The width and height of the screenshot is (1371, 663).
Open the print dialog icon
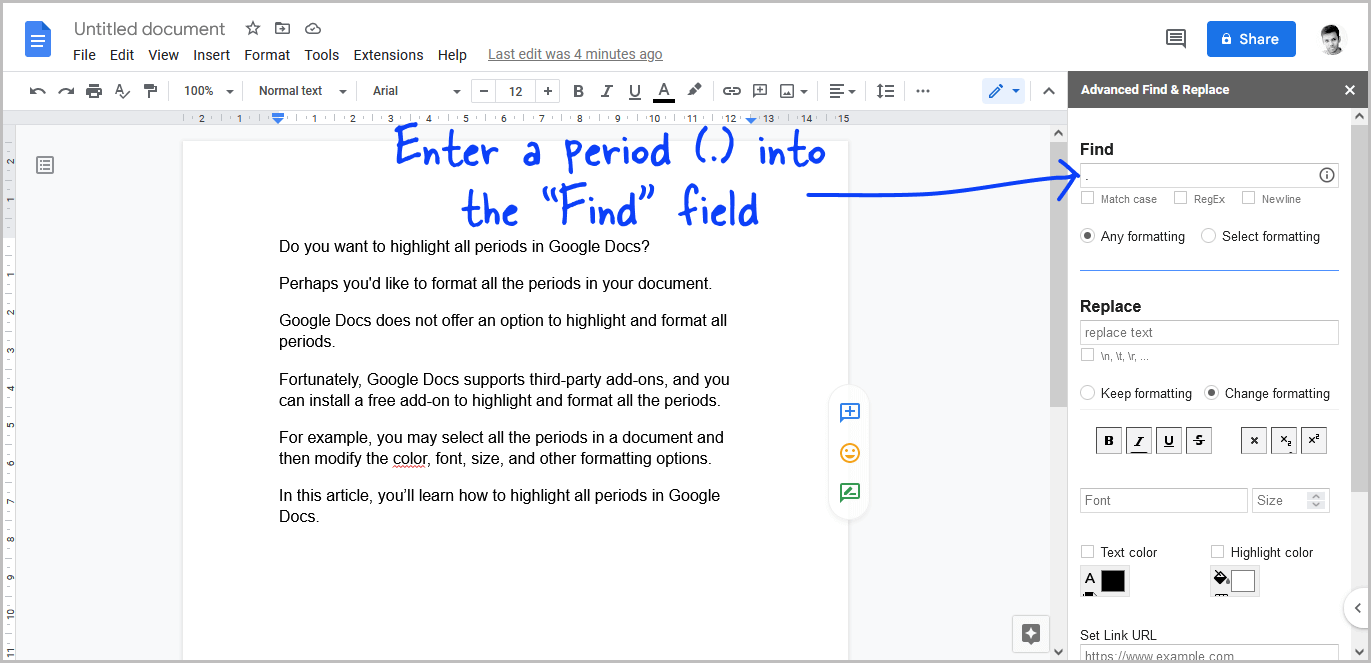[x=93, y=90]
